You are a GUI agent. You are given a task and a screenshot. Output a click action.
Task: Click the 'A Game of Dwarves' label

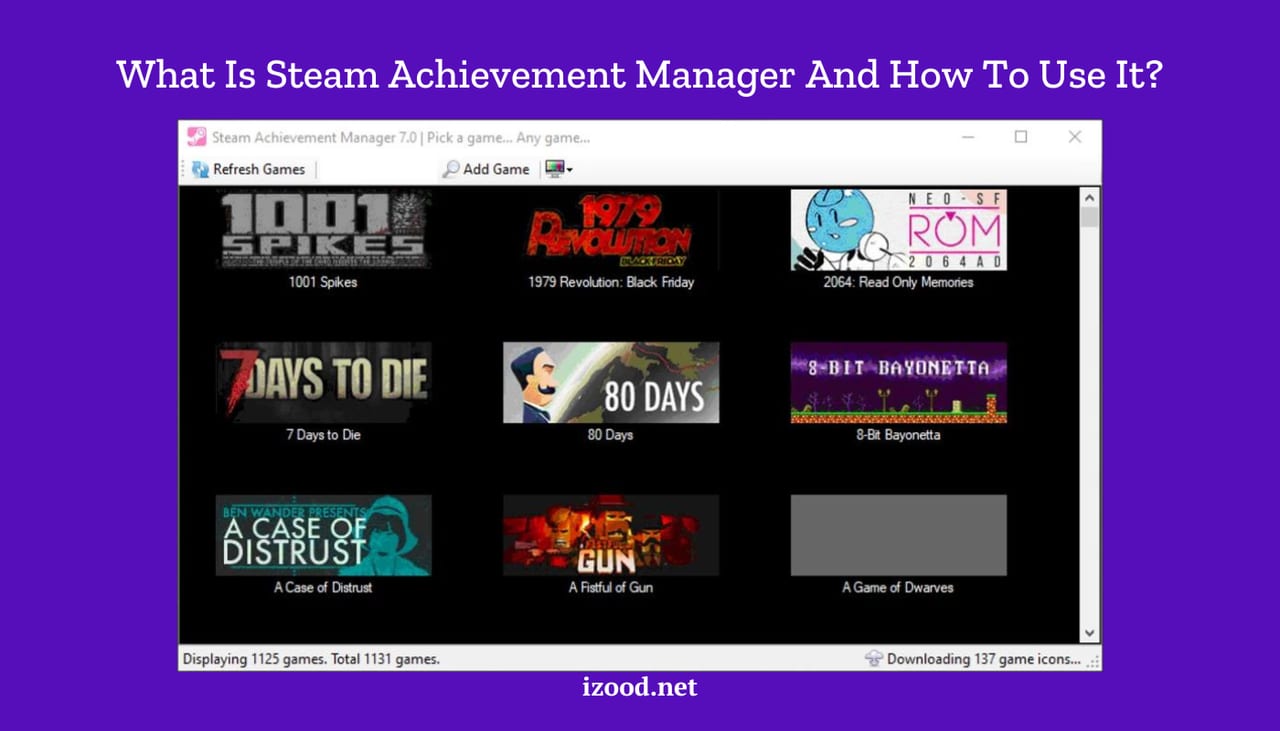click(x=898, y=587)
